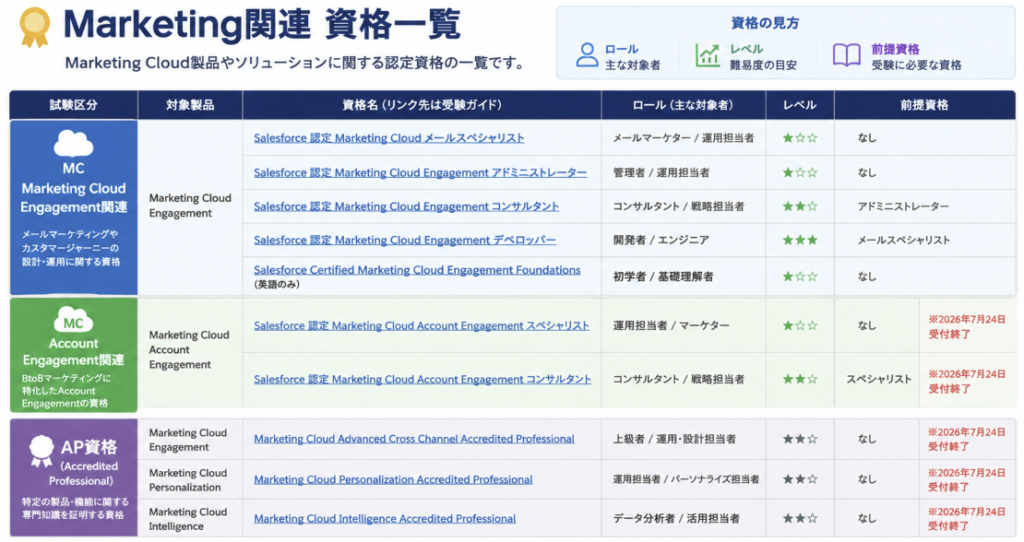Click the three-star rating for デベロッパー
This screenshot has height=542, width=1024.
[800, 240]
